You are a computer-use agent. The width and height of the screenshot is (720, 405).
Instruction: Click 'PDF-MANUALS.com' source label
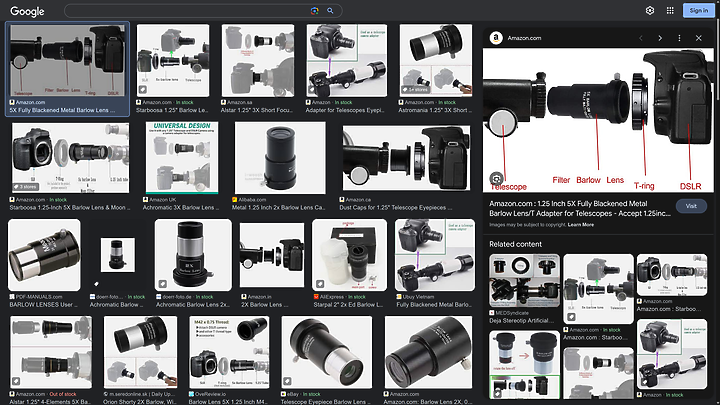coord(39,297)
